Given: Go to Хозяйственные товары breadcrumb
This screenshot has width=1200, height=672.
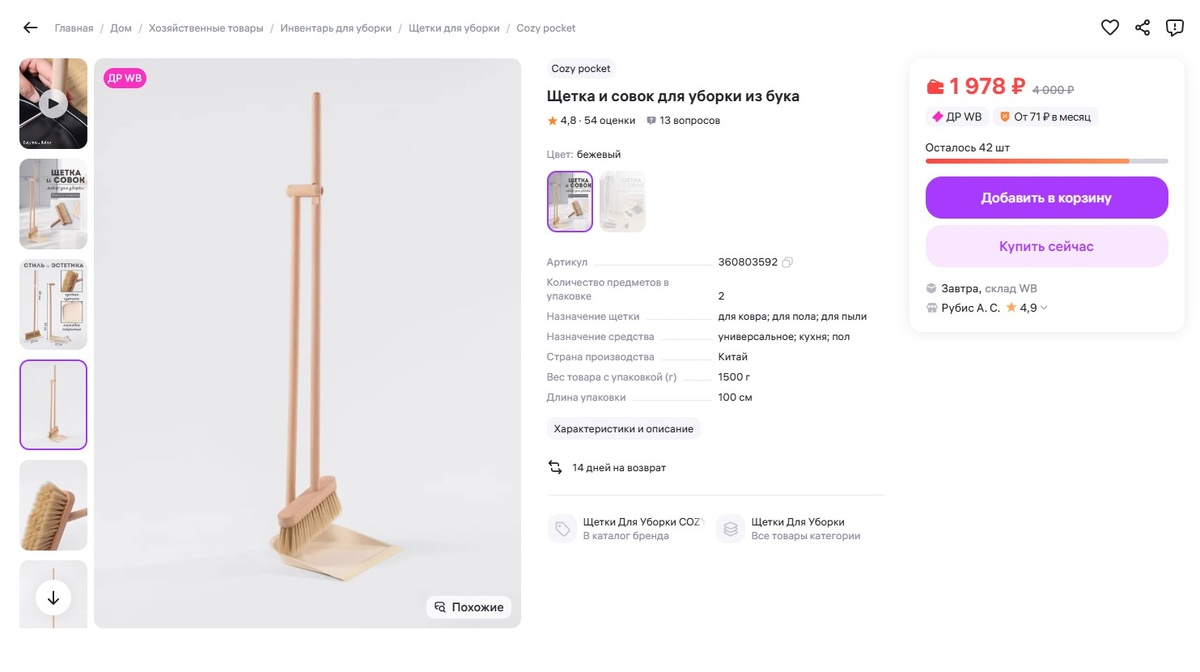Looking at the screenshot, I should [206, 28].
